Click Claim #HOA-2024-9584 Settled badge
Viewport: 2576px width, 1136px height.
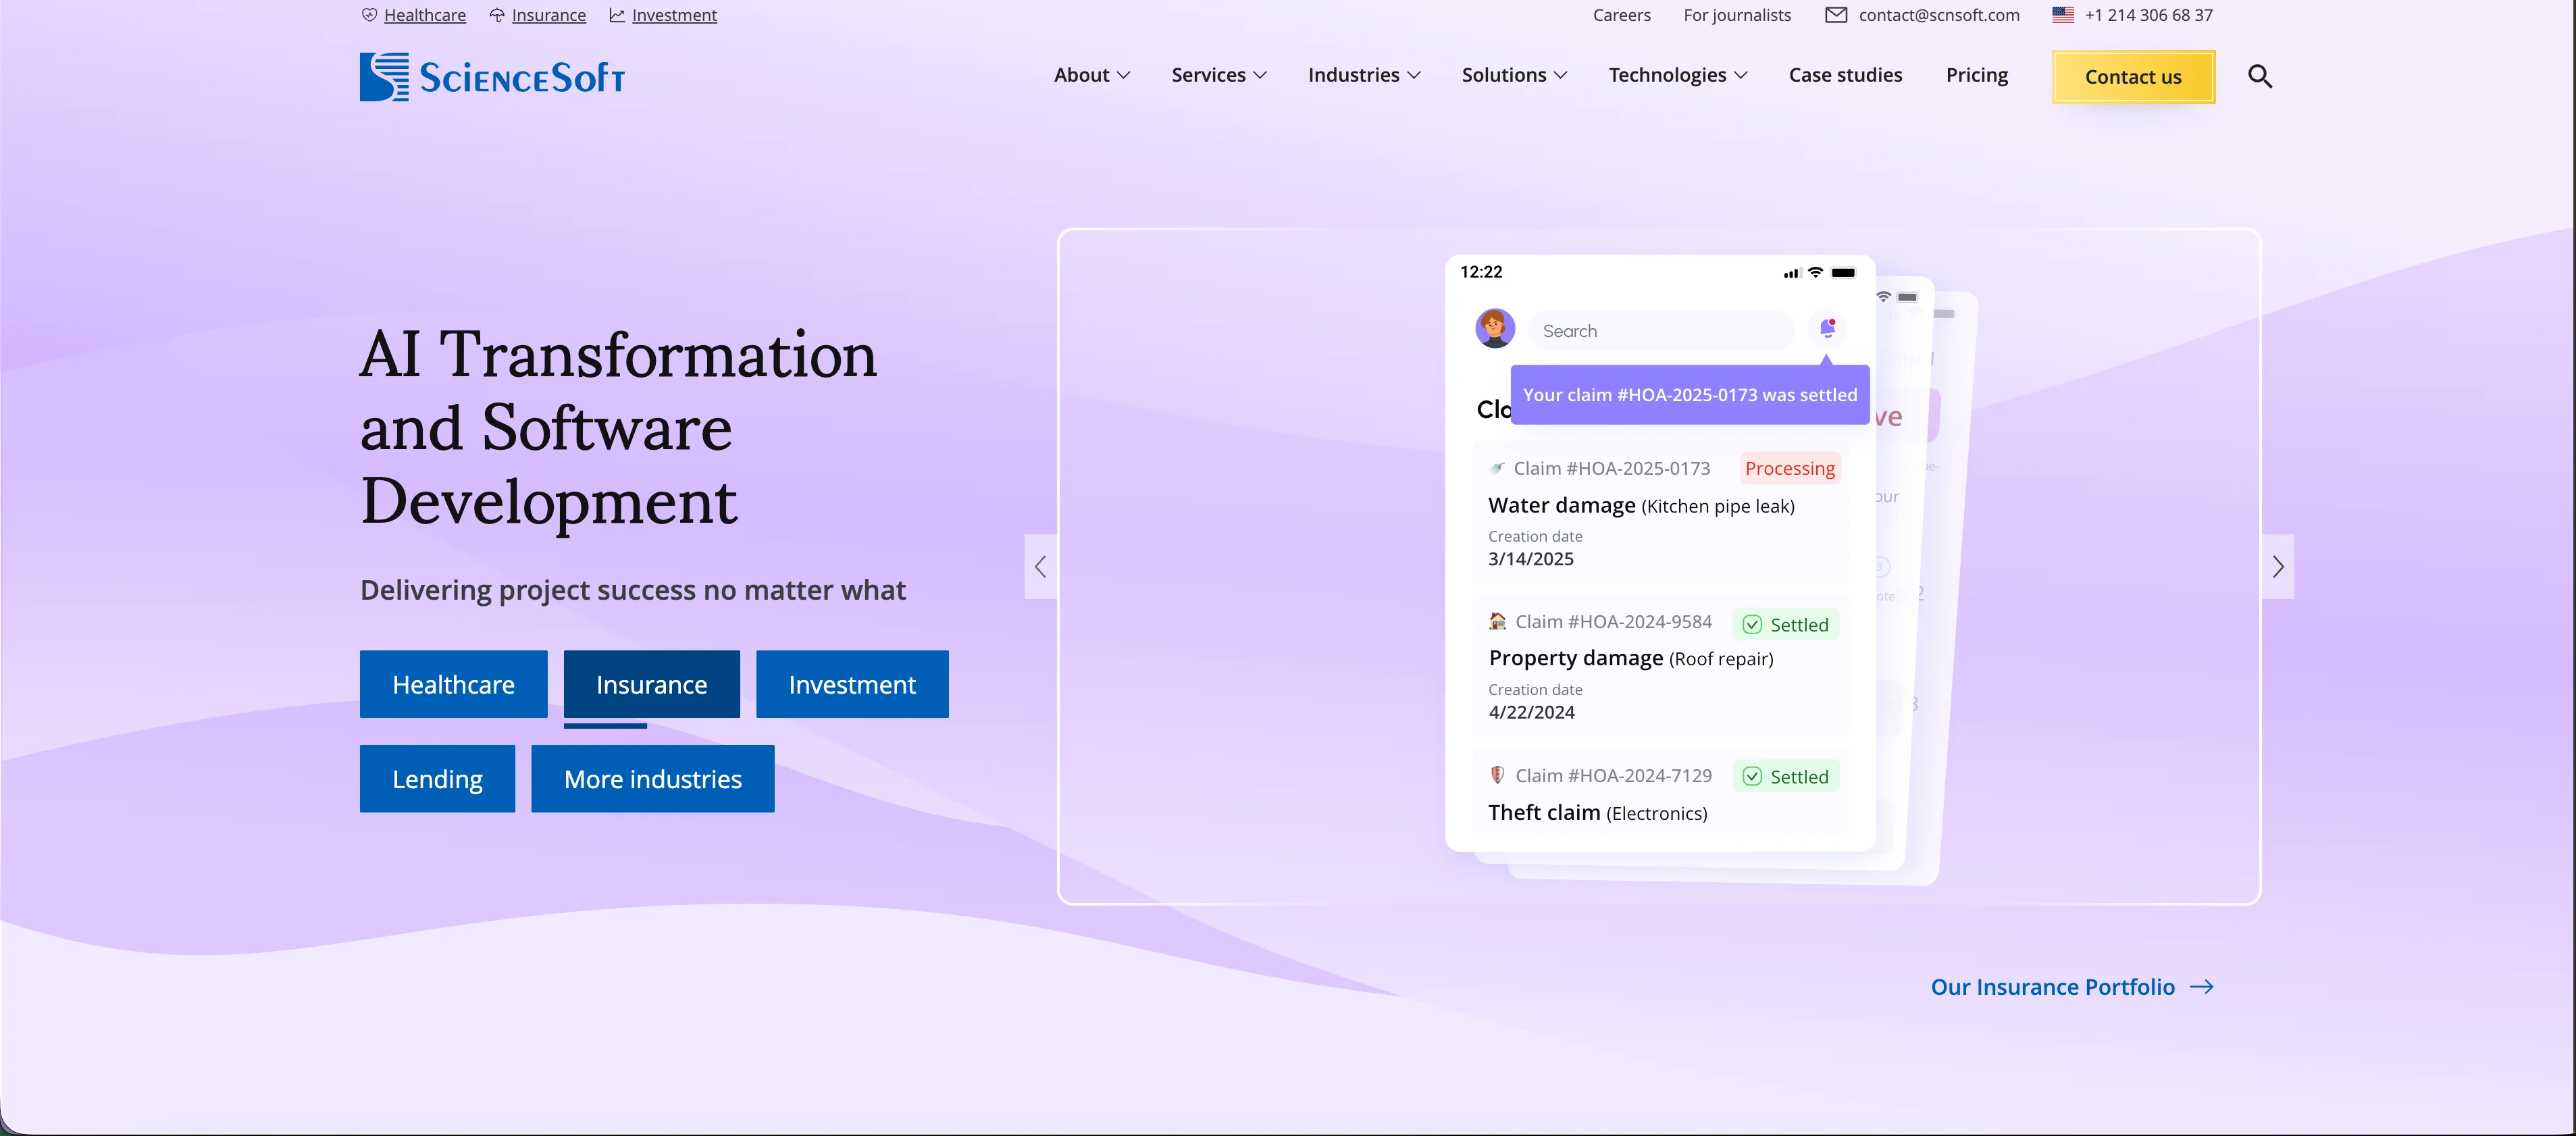click(1786, 624)
